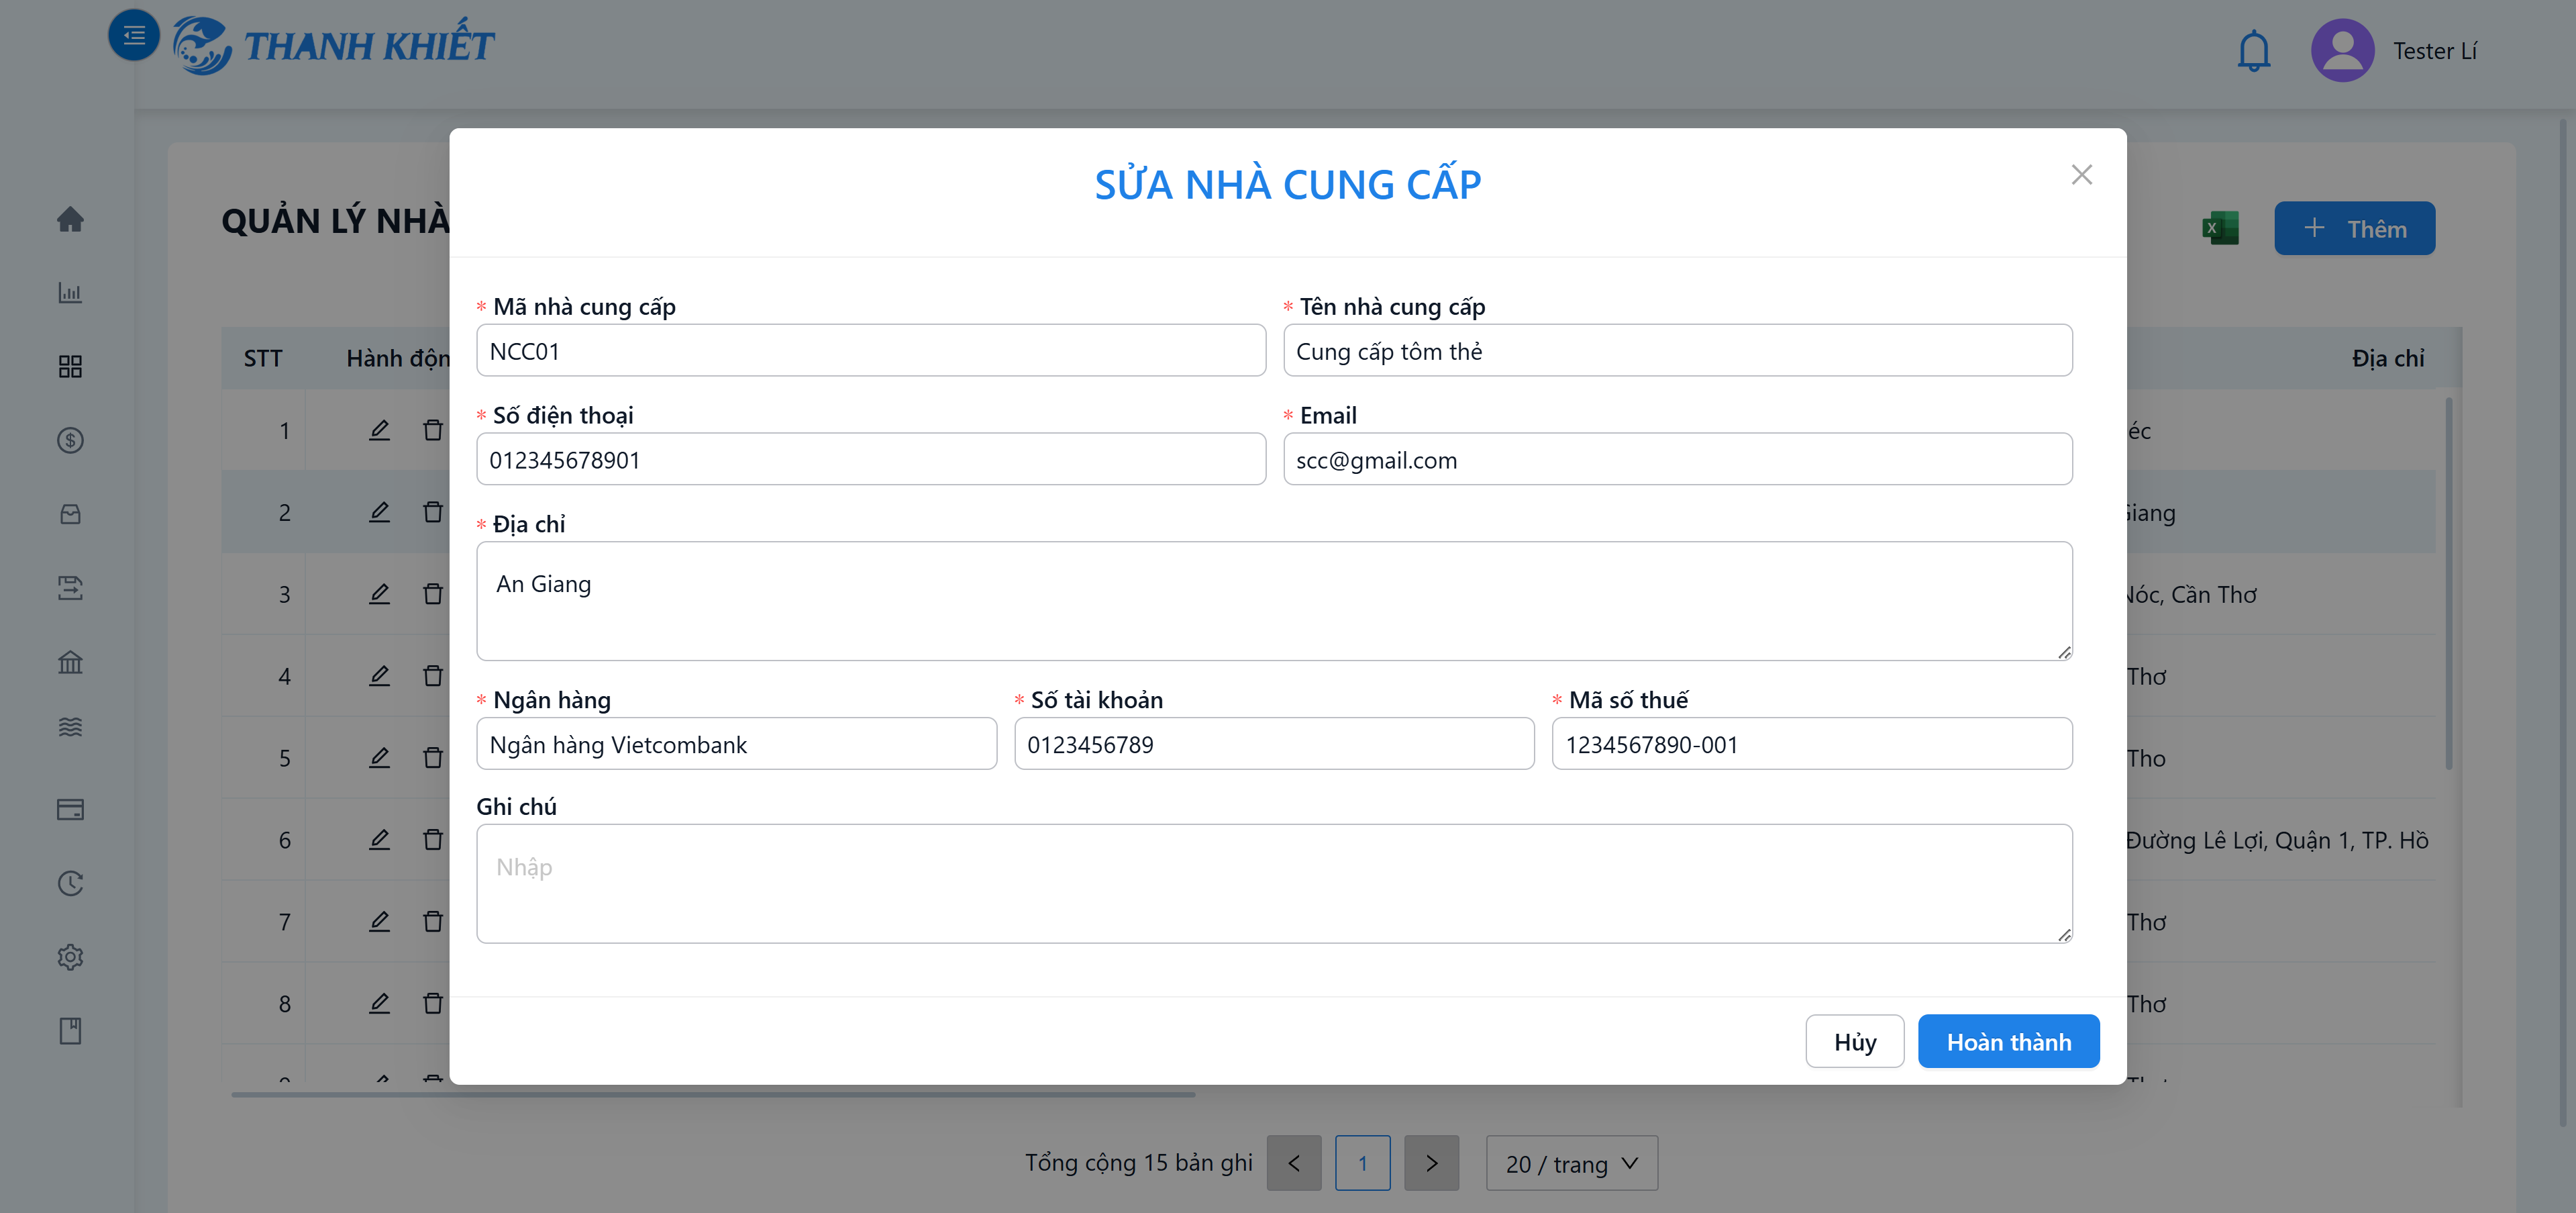This screenshot has width=2576, height=1213.
Task: Expand the 20 / trang page size dropdown
Action: pyautogui.click(x=1571, y=1163)
